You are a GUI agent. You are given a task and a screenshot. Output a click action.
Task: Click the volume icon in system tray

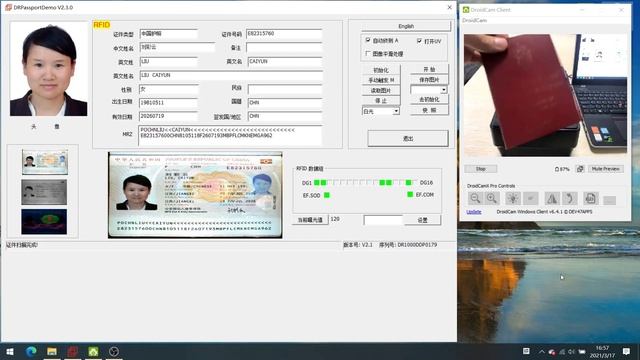(571, 351)
